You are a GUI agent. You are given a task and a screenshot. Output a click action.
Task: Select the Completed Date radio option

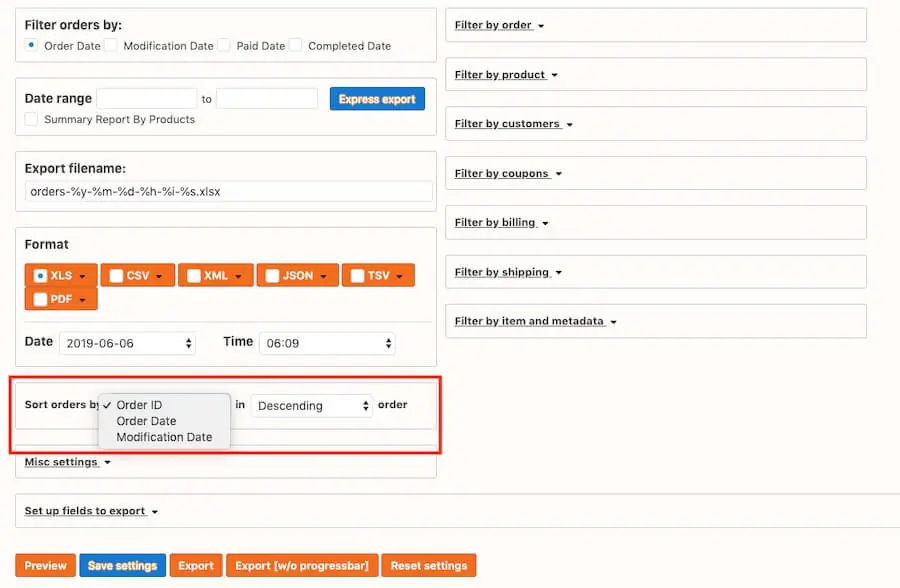point(296,45)
